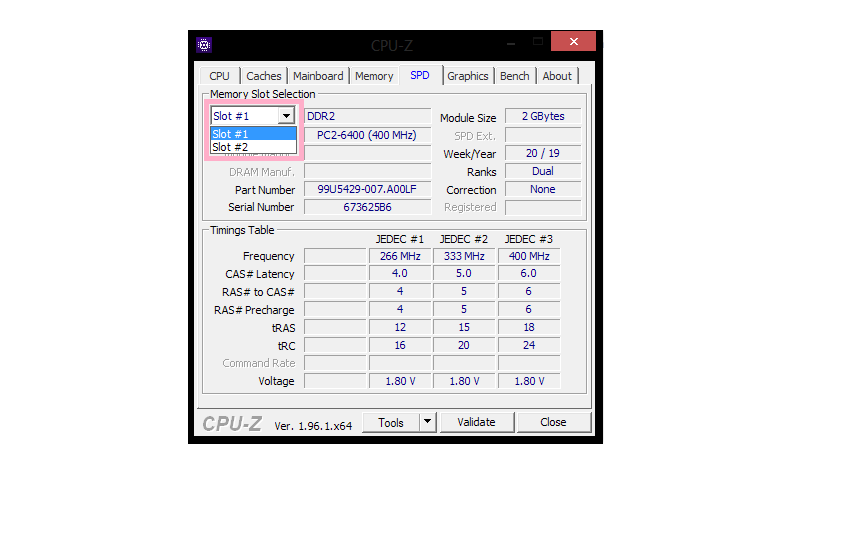Click the Close button at bottom
This screenshot has height=540, width=864.
coord(553,423)
